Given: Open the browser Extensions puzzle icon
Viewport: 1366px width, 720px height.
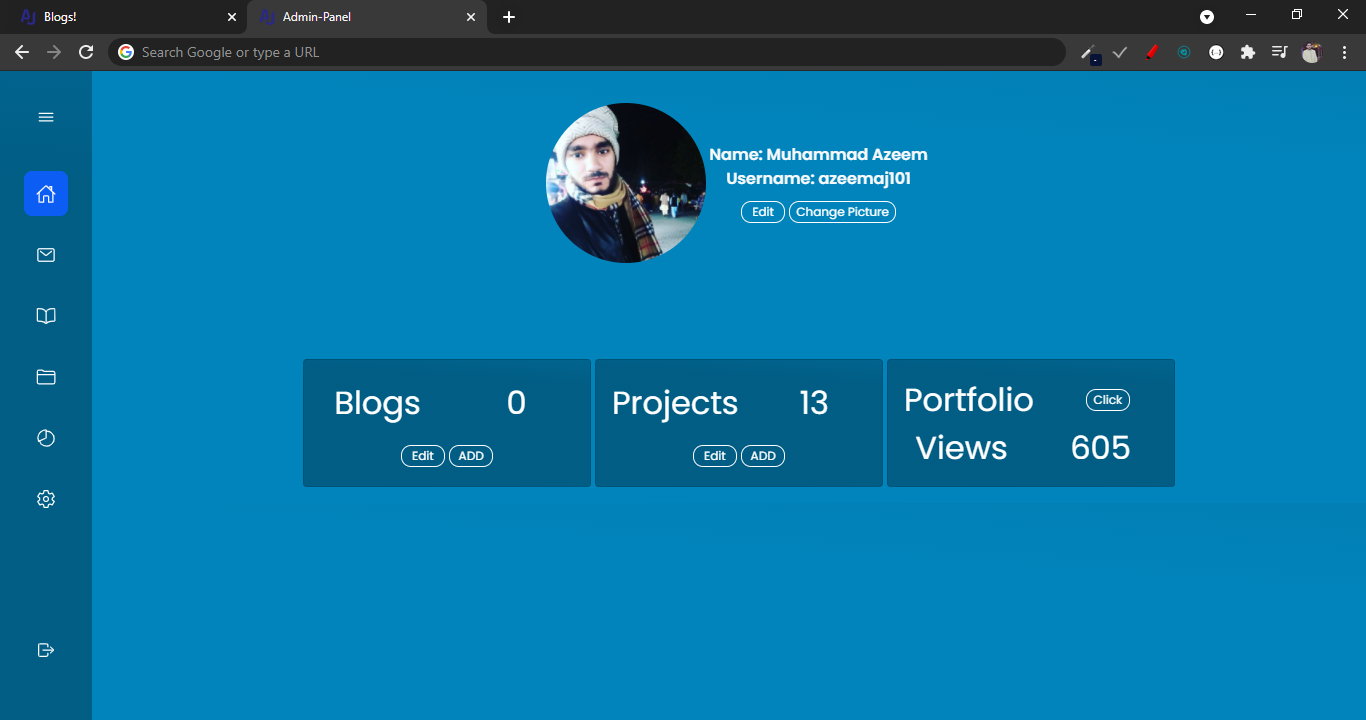Looking at the screenshot, I should pyautogui.click(x=1248, y=52).
